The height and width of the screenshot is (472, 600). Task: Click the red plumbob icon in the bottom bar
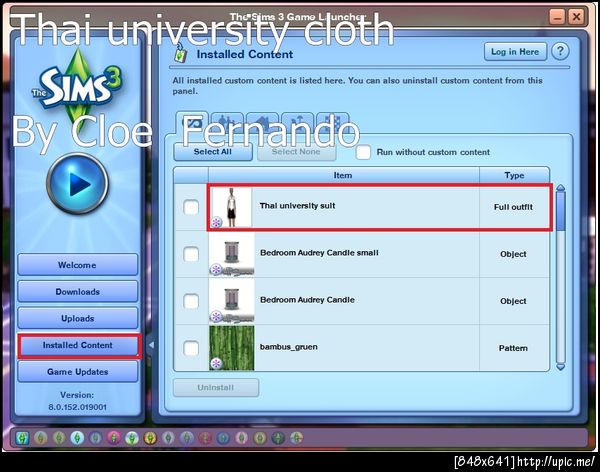(x=205, y=438)
